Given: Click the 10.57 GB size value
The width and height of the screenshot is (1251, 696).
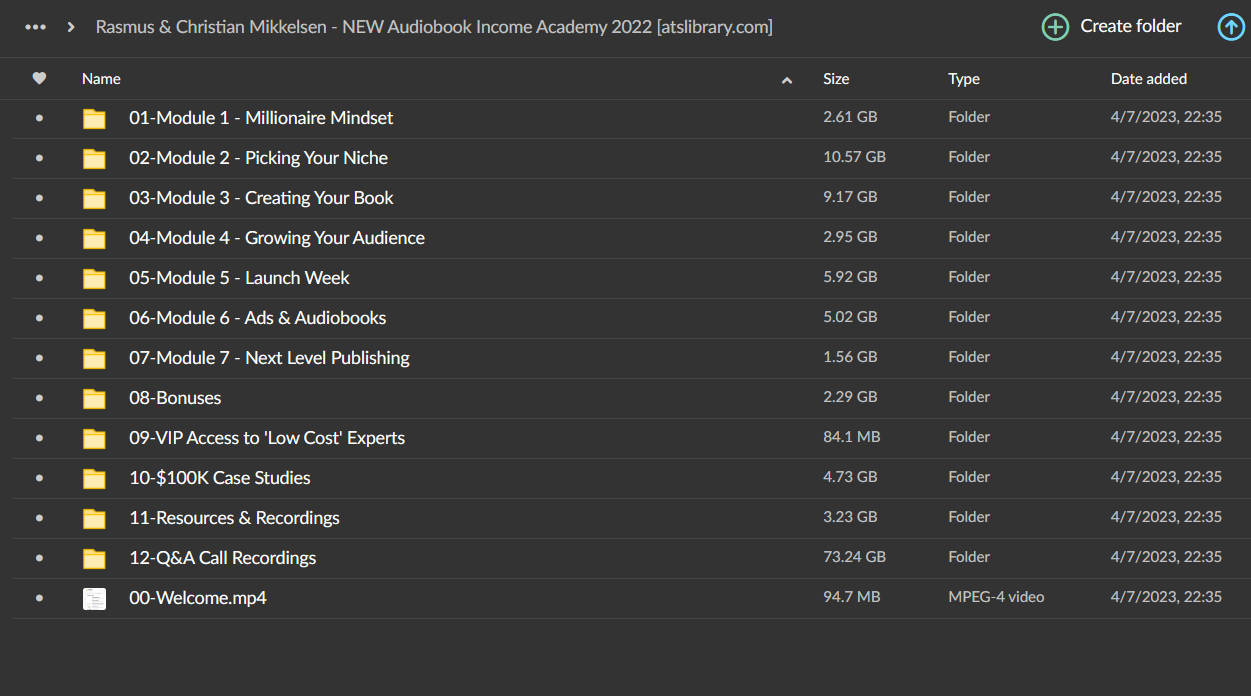Looking at the screenshot, I should tap(854, 157).
